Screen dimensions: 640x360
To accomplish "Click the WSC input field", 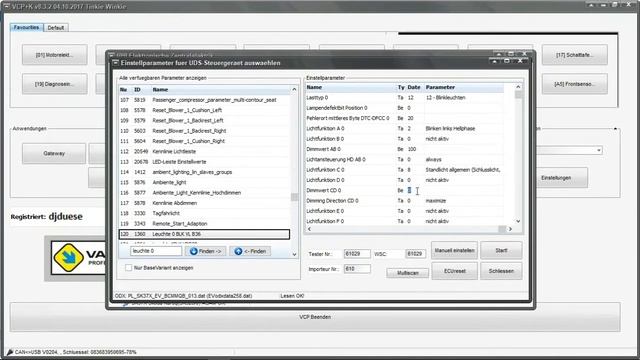I will pos(415,254).
